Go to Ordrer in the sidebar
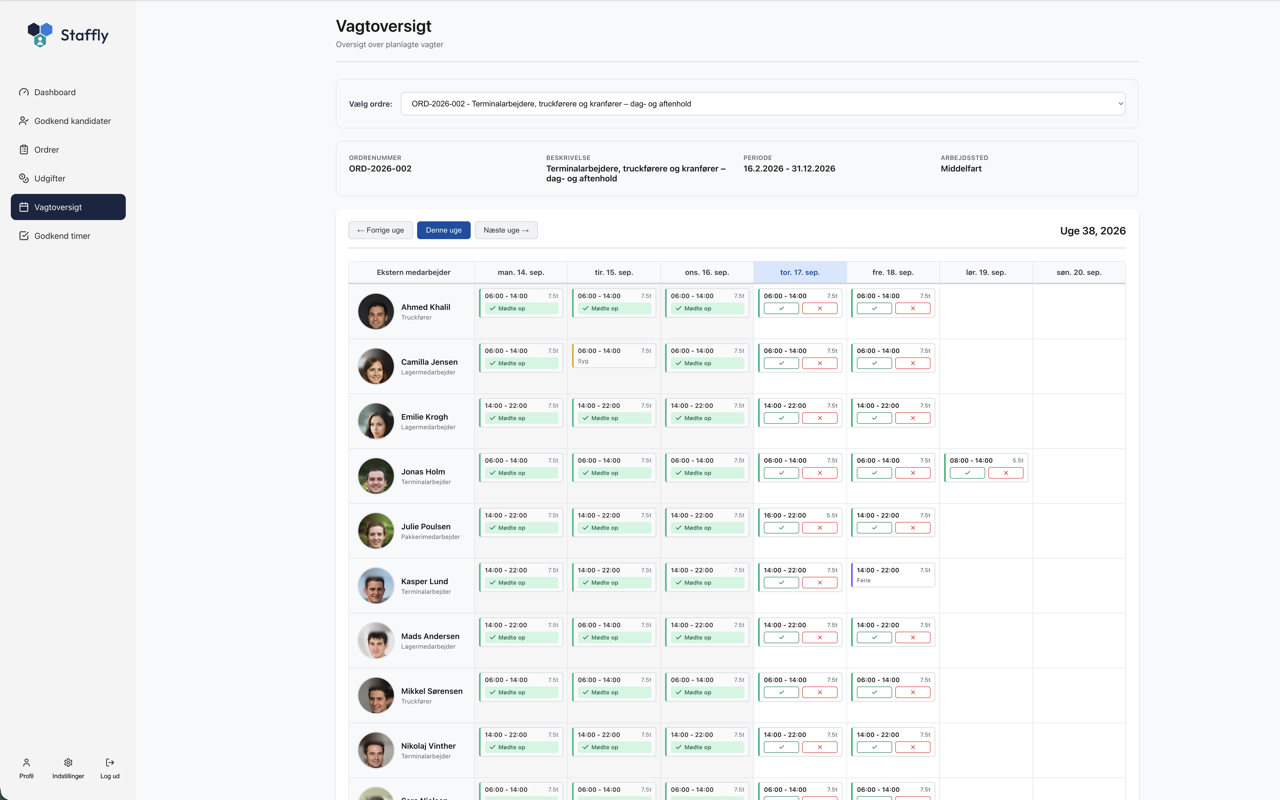Screen dimensions: 1280x800 click(x=68, y=150)
